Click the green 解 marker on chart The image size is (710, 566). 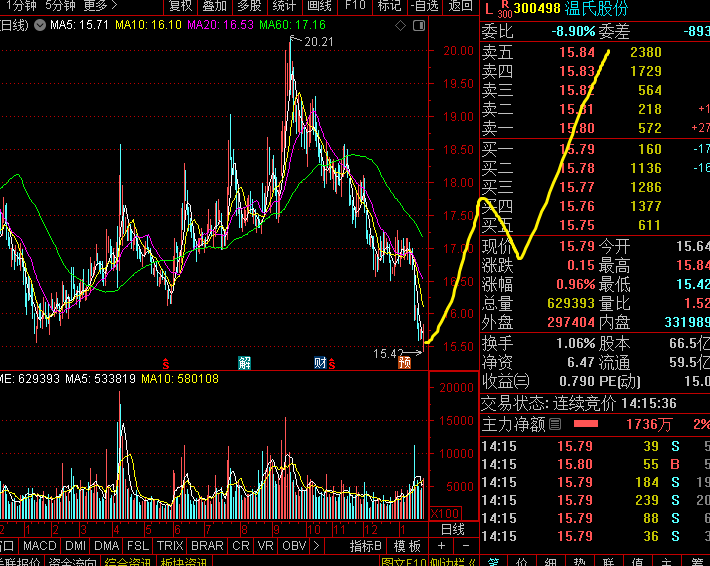(245, 363)
